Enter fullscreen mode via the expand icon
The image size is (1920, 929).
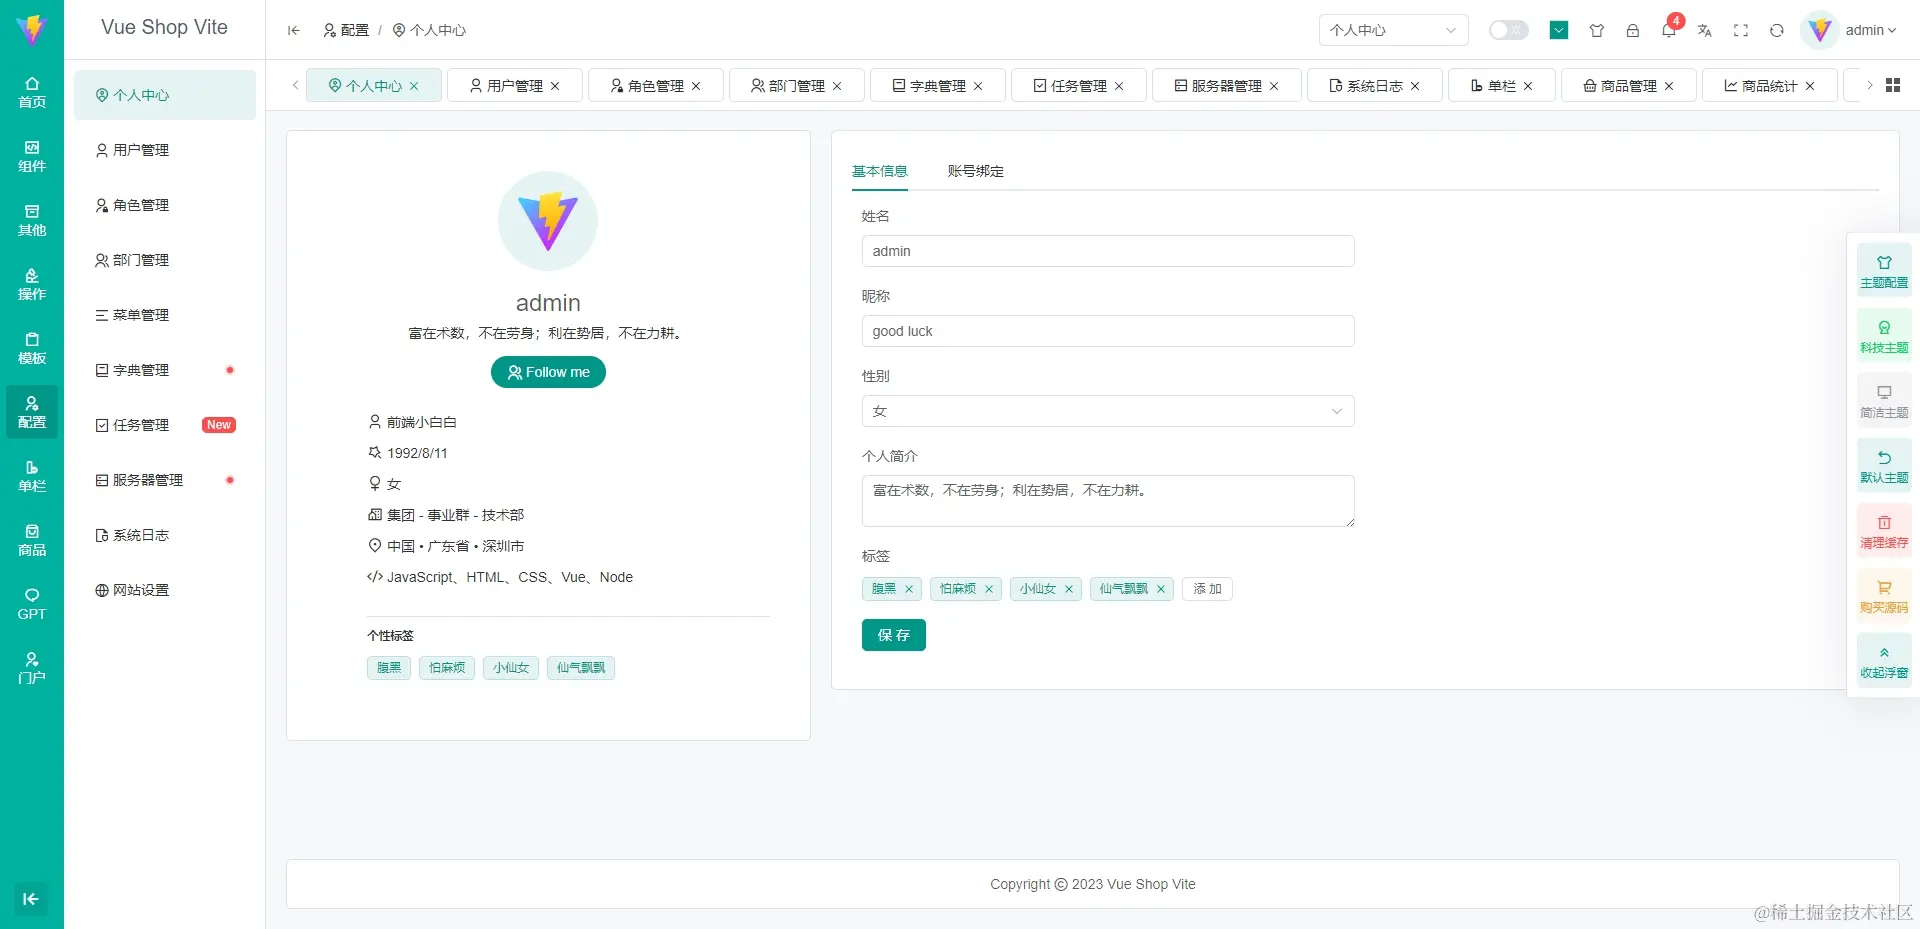(x=1741, y=31)
